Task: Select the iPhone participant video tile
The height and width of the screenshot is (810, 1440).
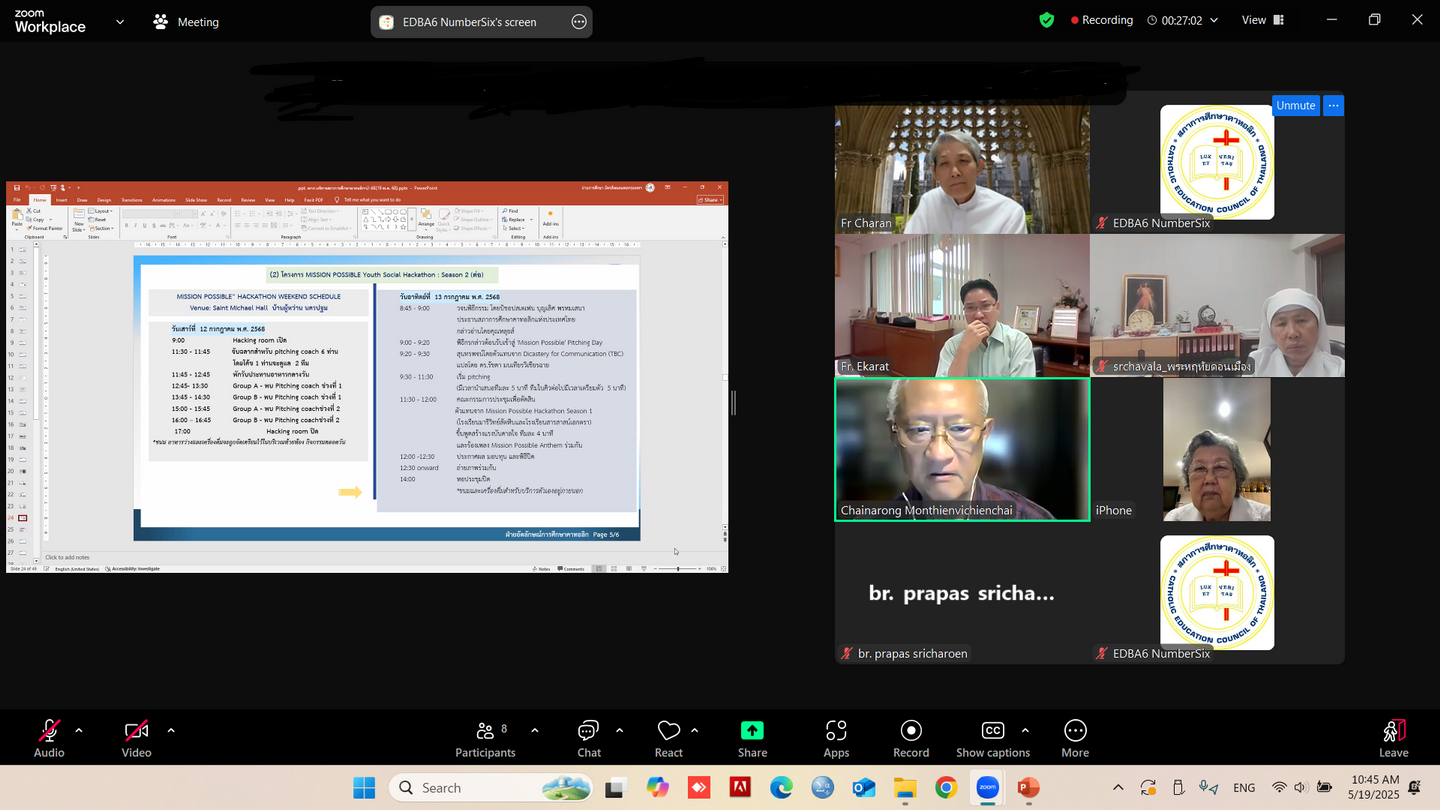Action: coord(1217,449)
